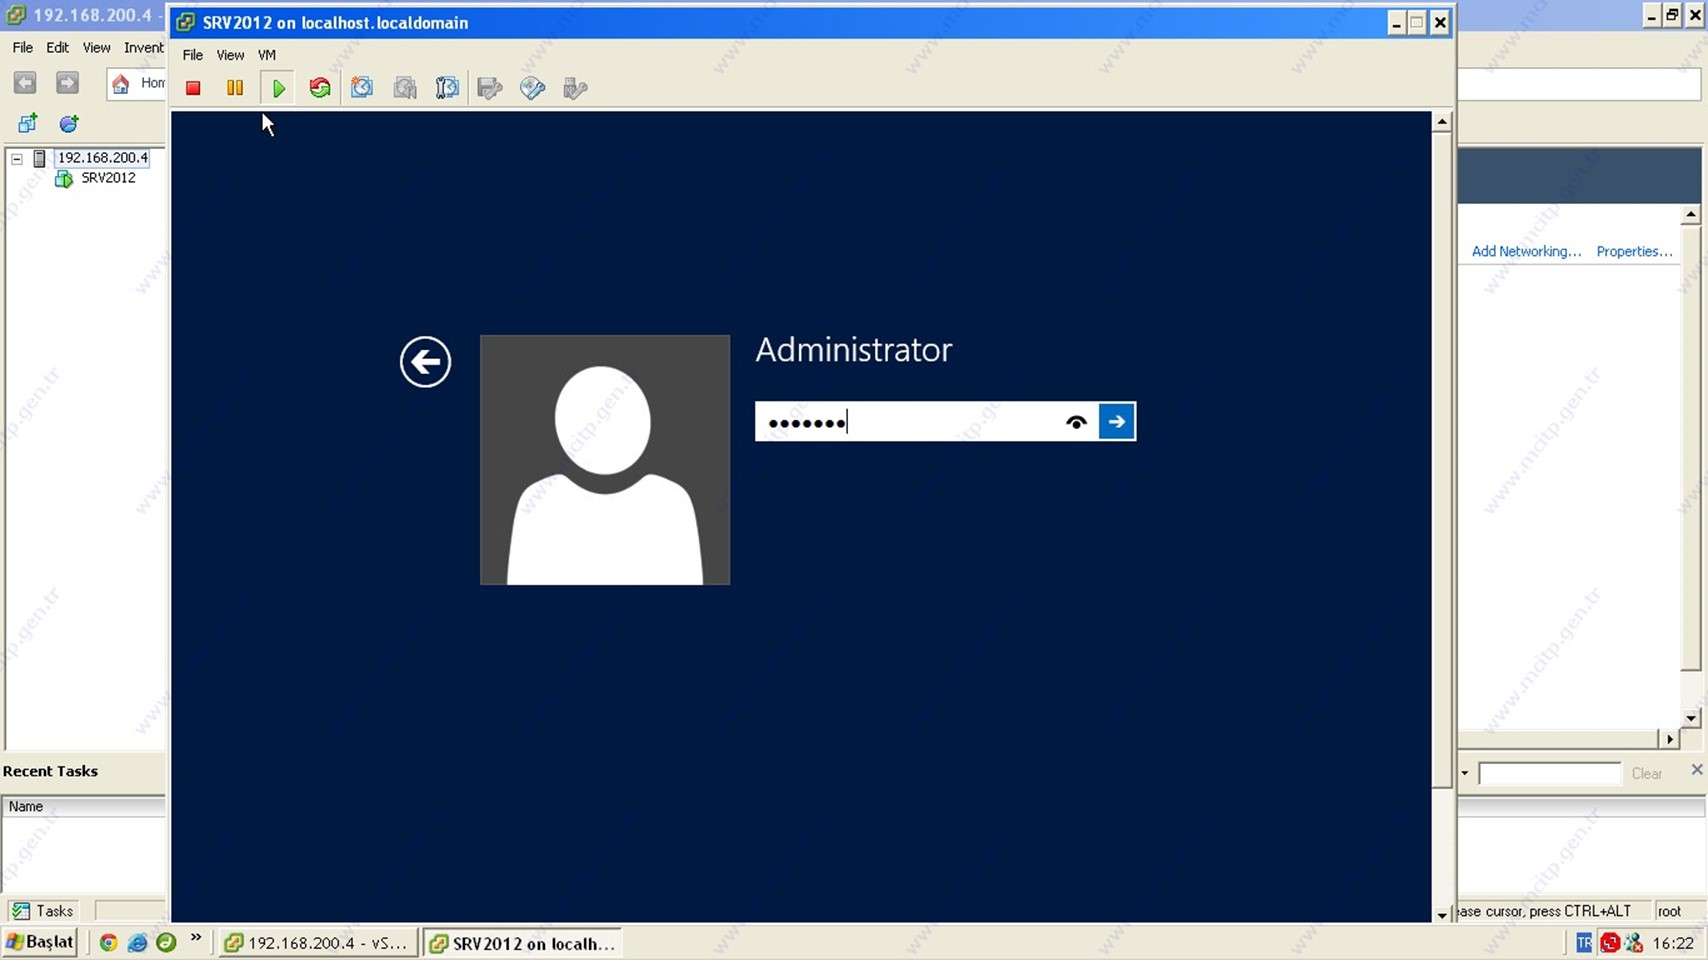Select 192.168.200.4 host in inventory tree

tap(102, 158)
